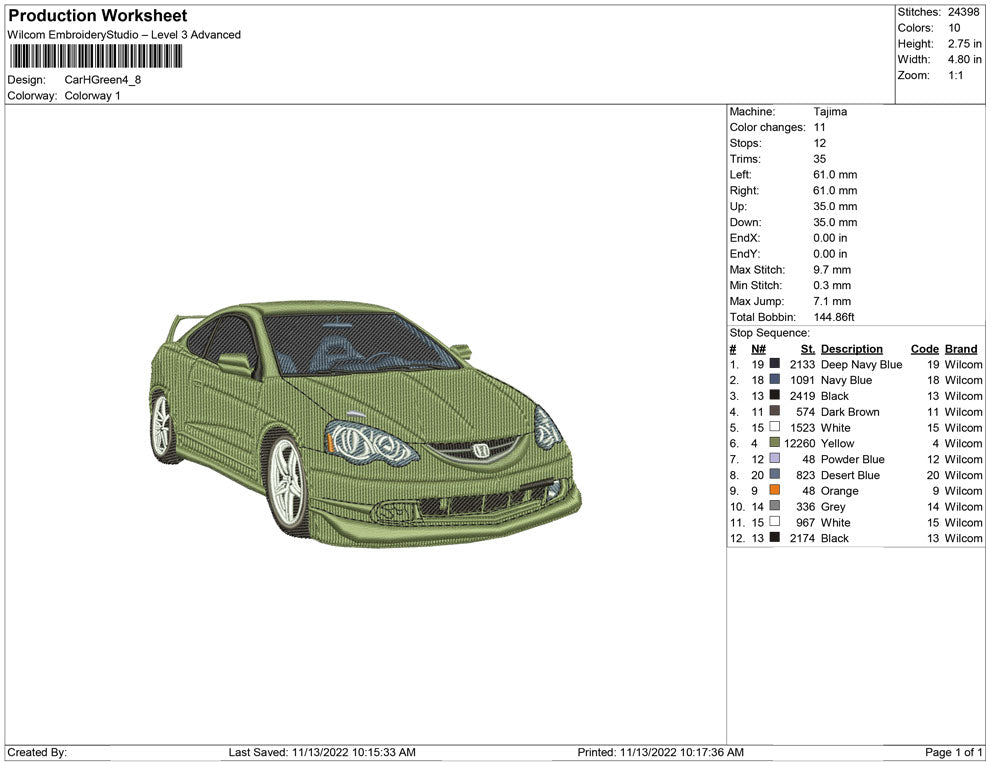Image resolution: width=990 pixels, height=762 pixels.
Task: Click the Page 1 of 1 footer text
Action: point(954,752)
